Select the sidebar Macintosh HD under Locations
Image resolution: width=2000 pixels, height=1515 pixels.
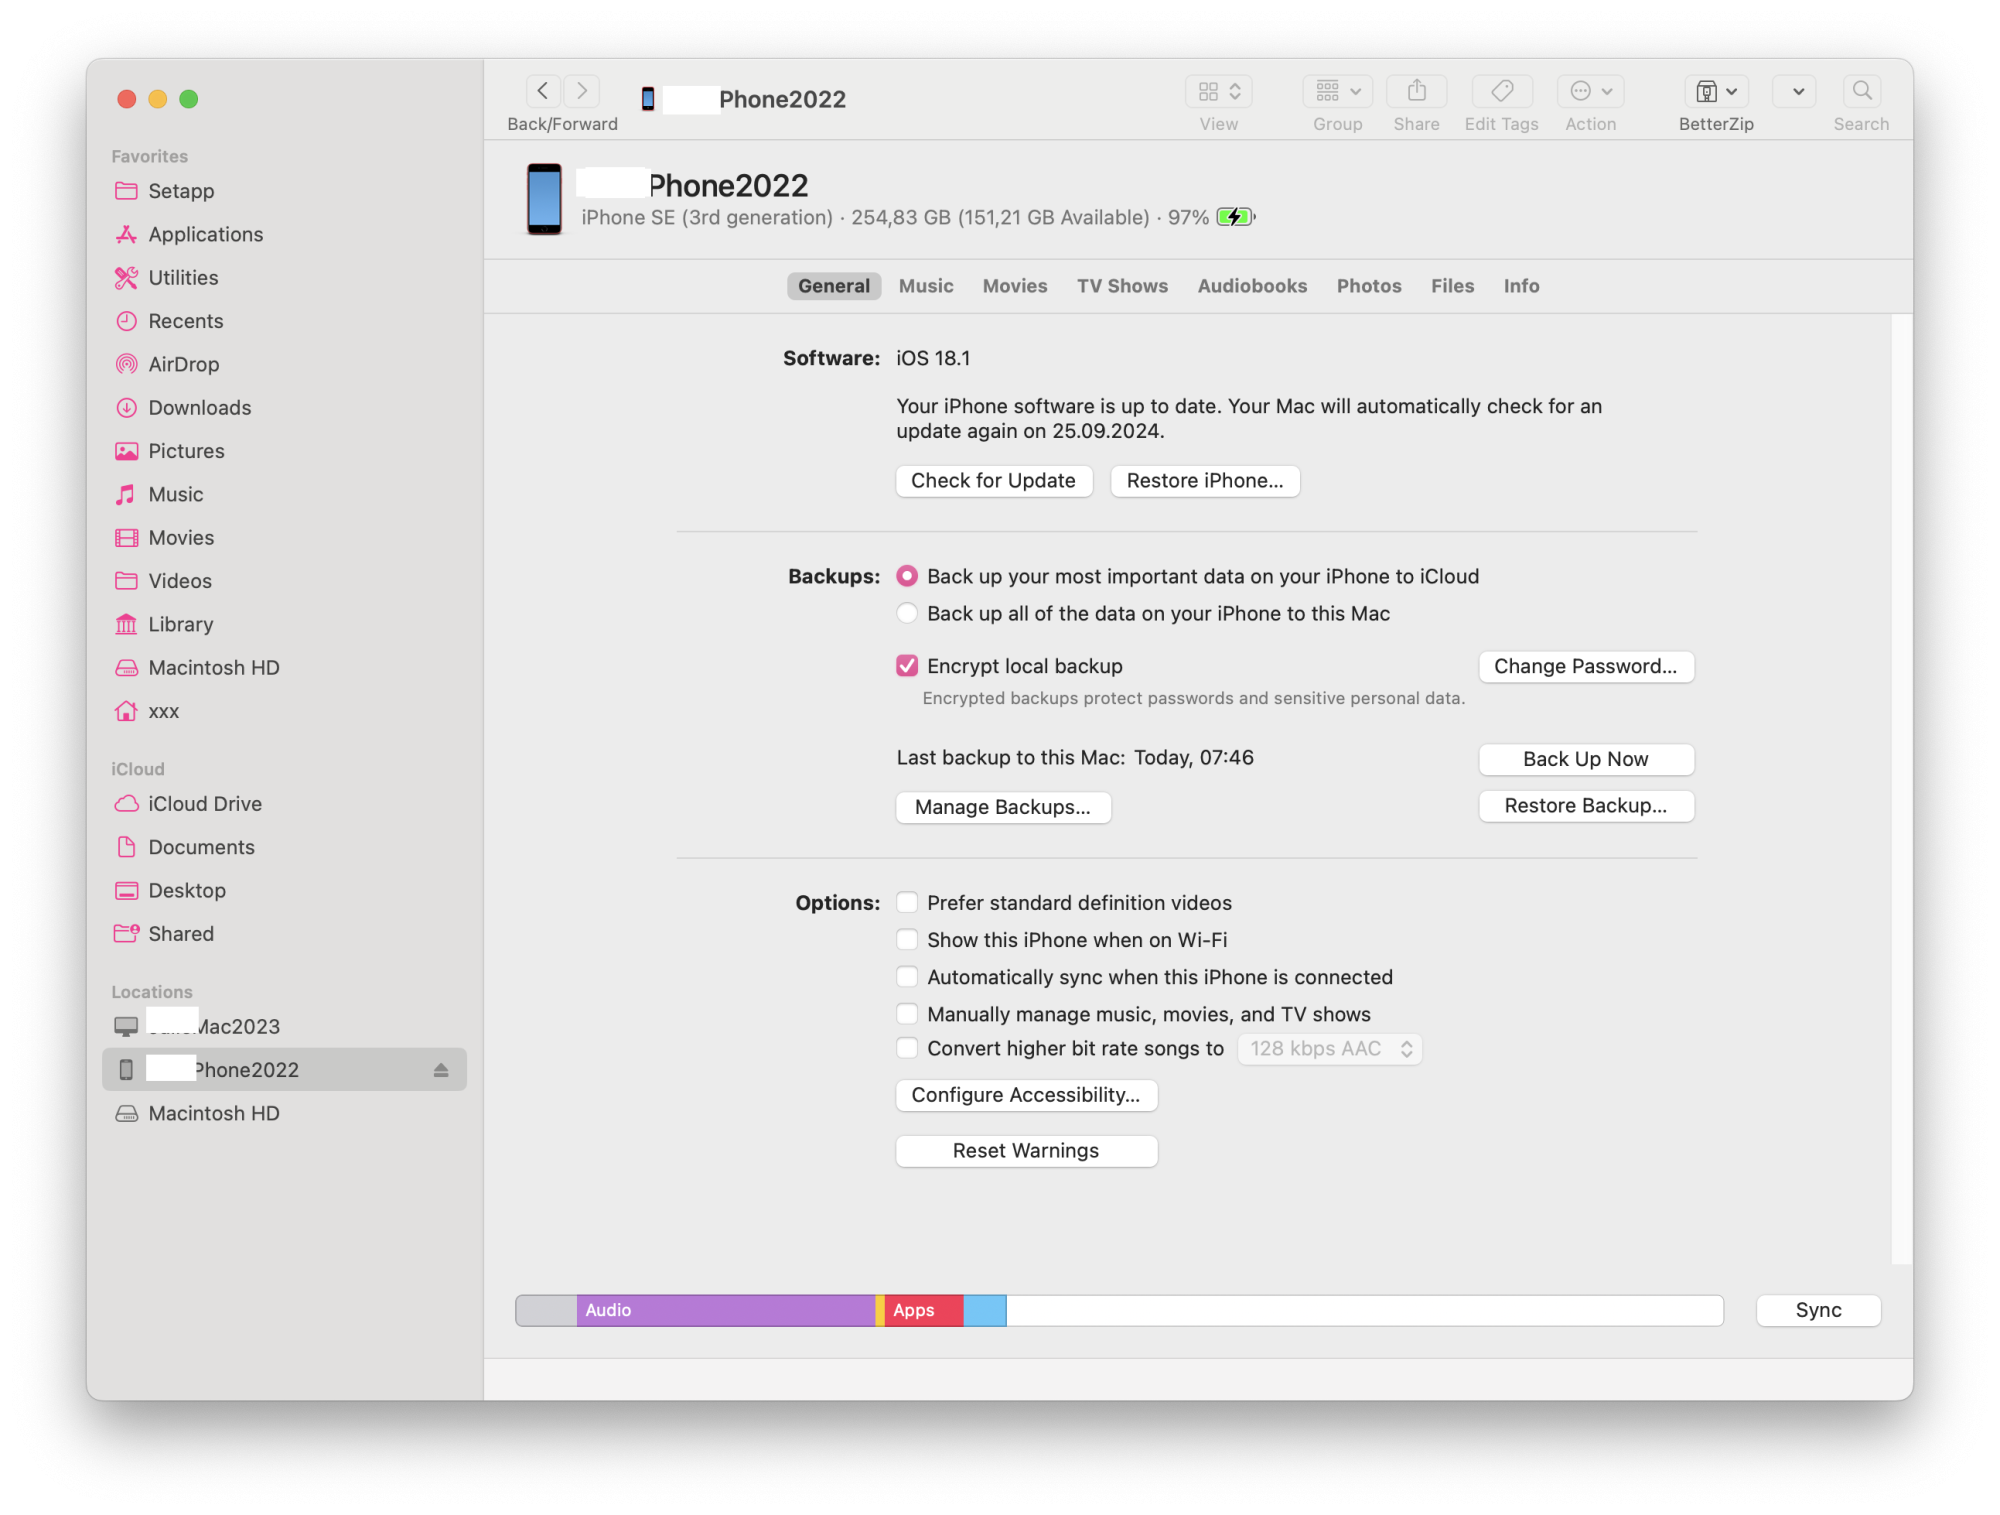pyautogui.click(x=283, y=1113)
